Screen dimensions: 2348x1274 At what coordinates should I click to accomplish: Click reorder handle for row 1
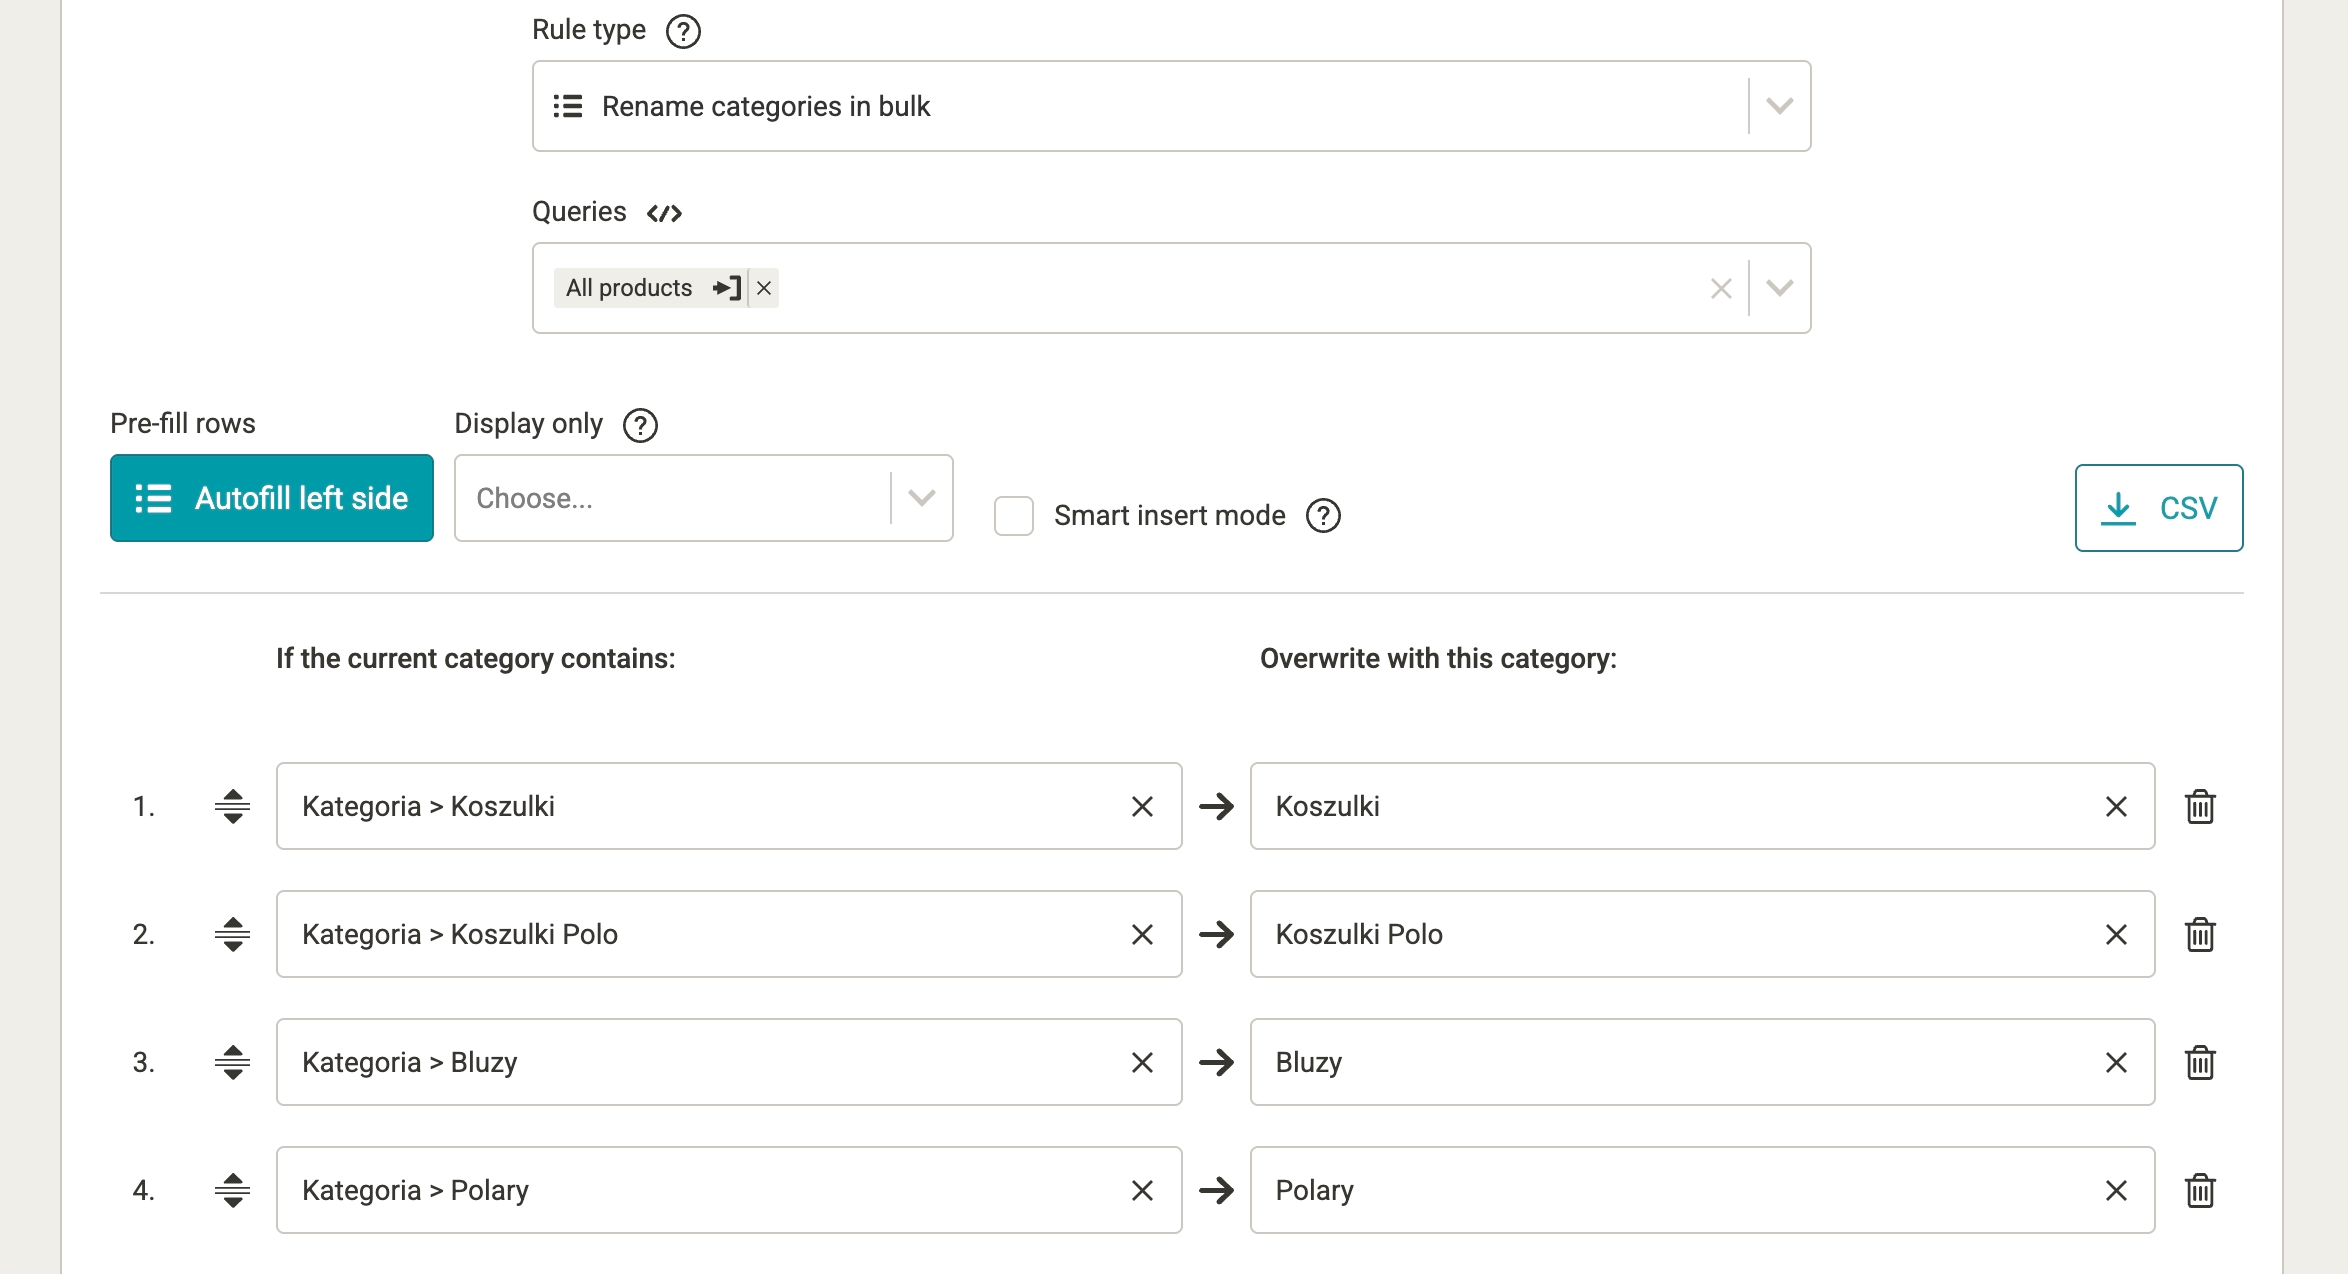[232, 806]
